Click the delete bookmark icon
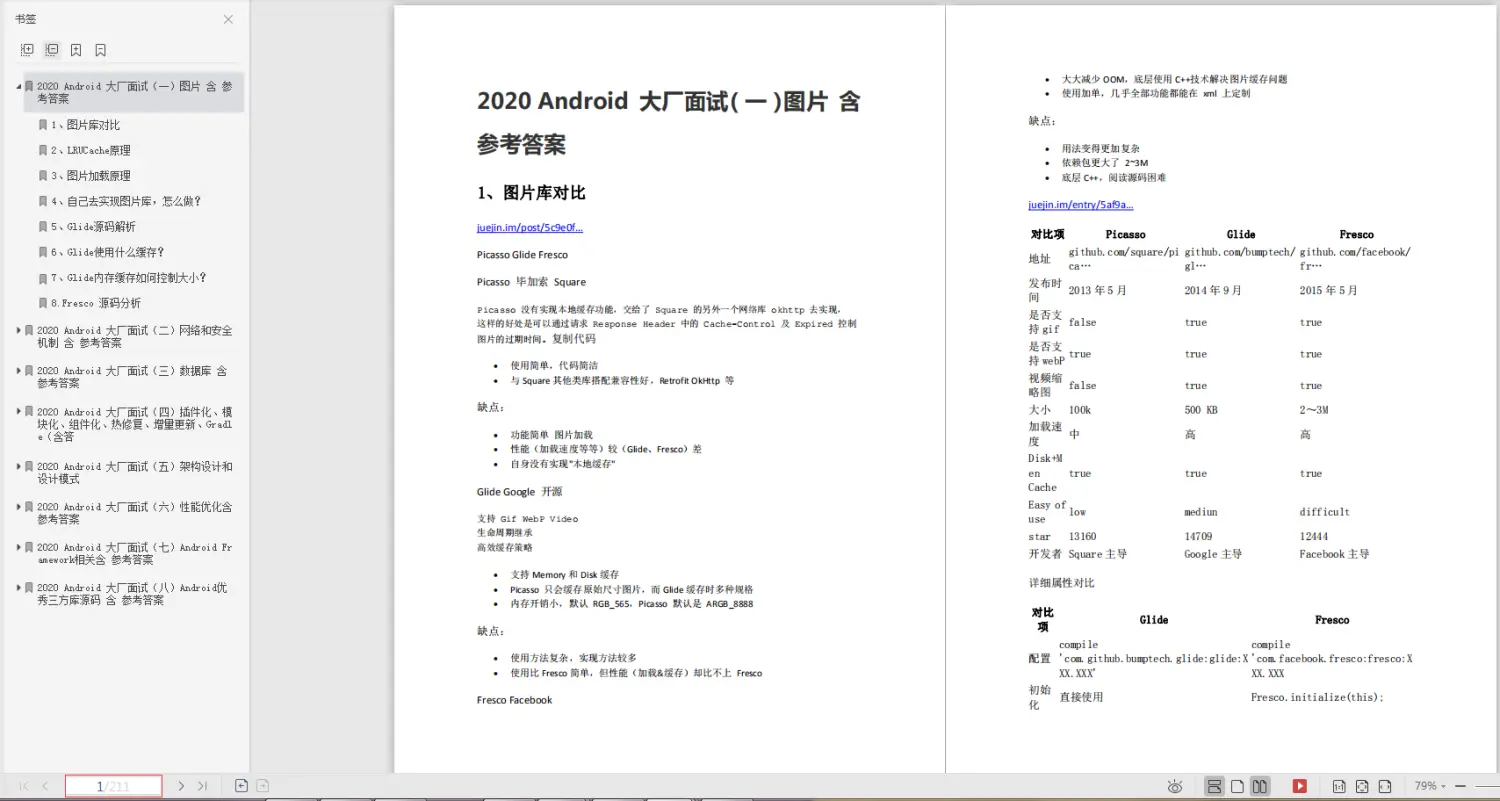 pyautogui.click(x=100, y=50)
